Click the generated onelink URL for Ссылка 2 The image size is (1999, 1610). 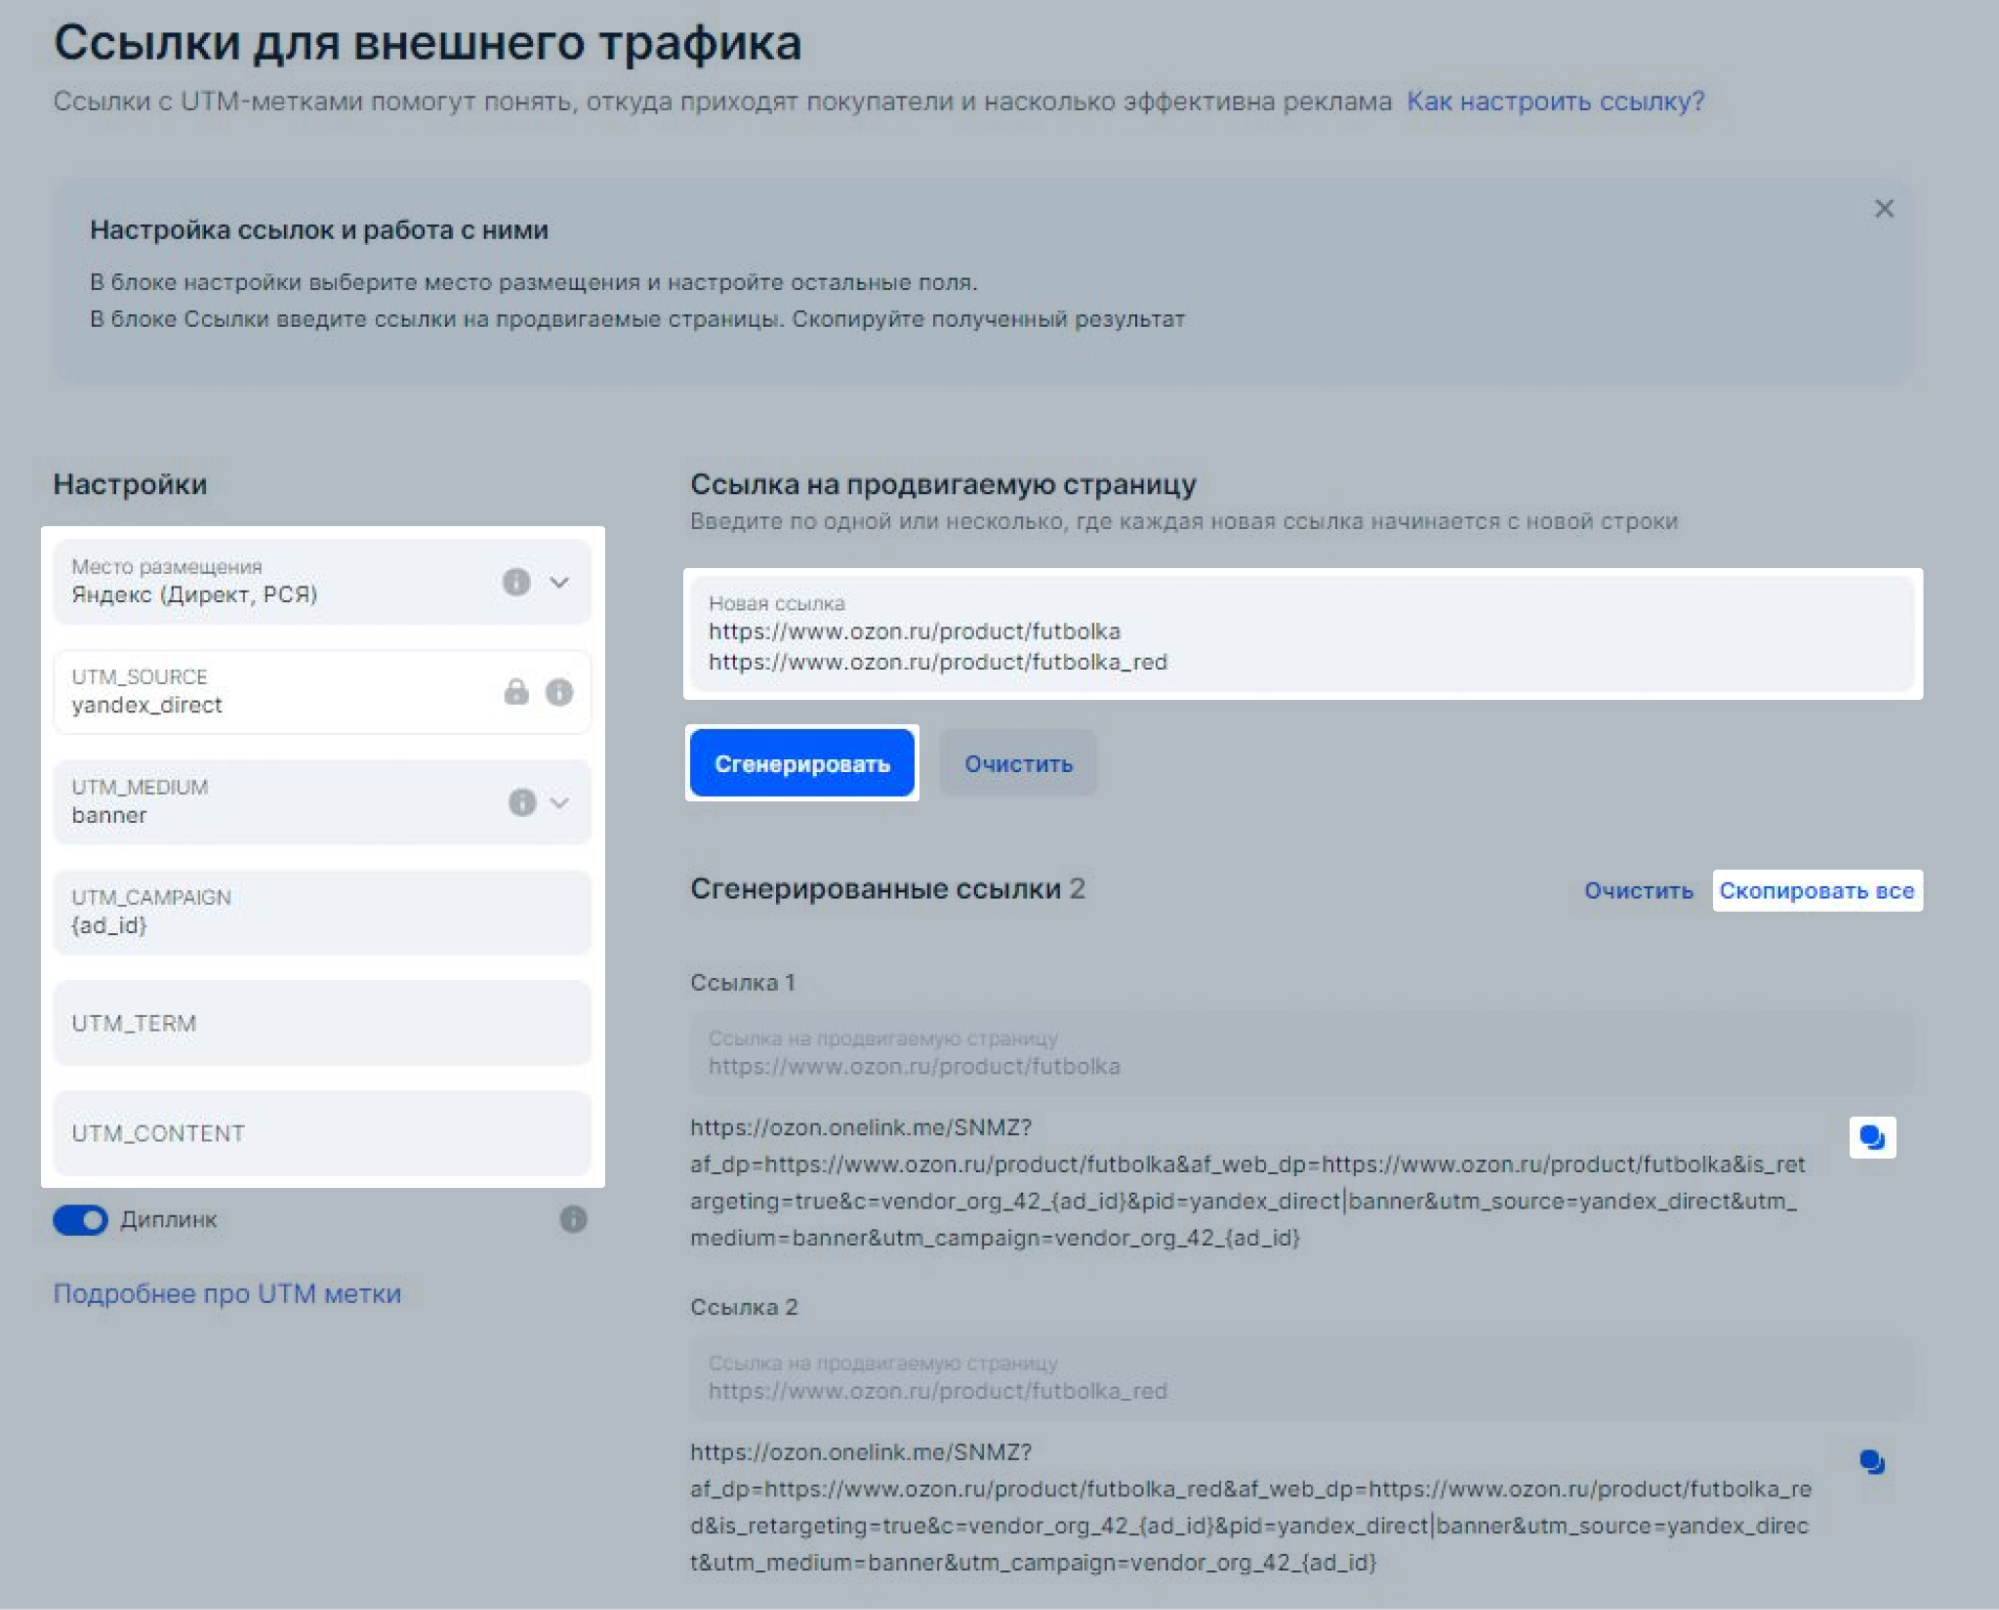point(1250,1507)
